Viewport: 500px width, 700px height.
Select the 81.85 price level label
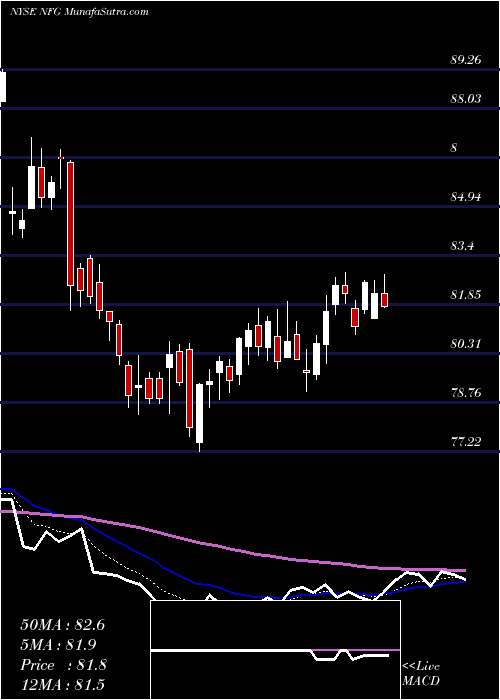point(466,295)
